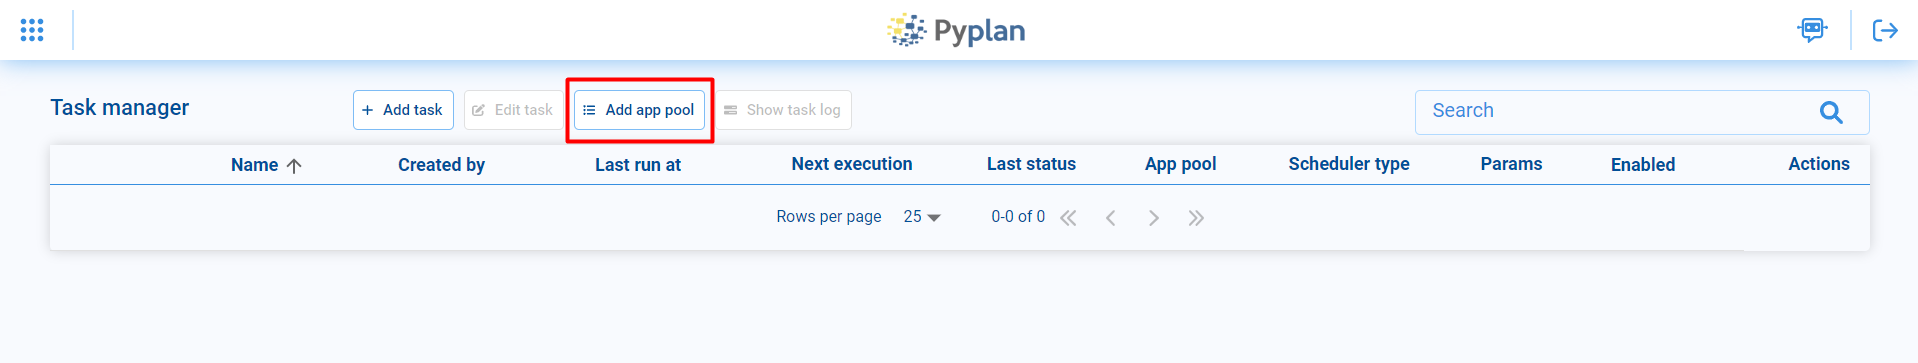Click the search magnifier icon
The width and height of the screenshot is (1918, 363).
coord(1831,112)
